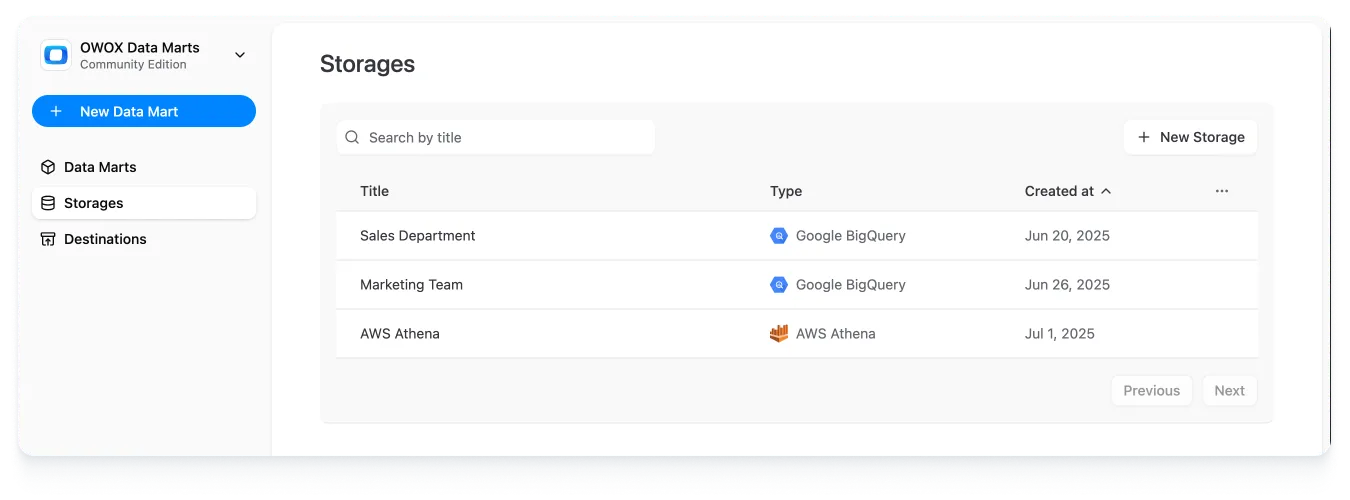Click the OWOX Data Marts logo icon
This screenshot has width=1350, height=500.
[x=56, y=55]
